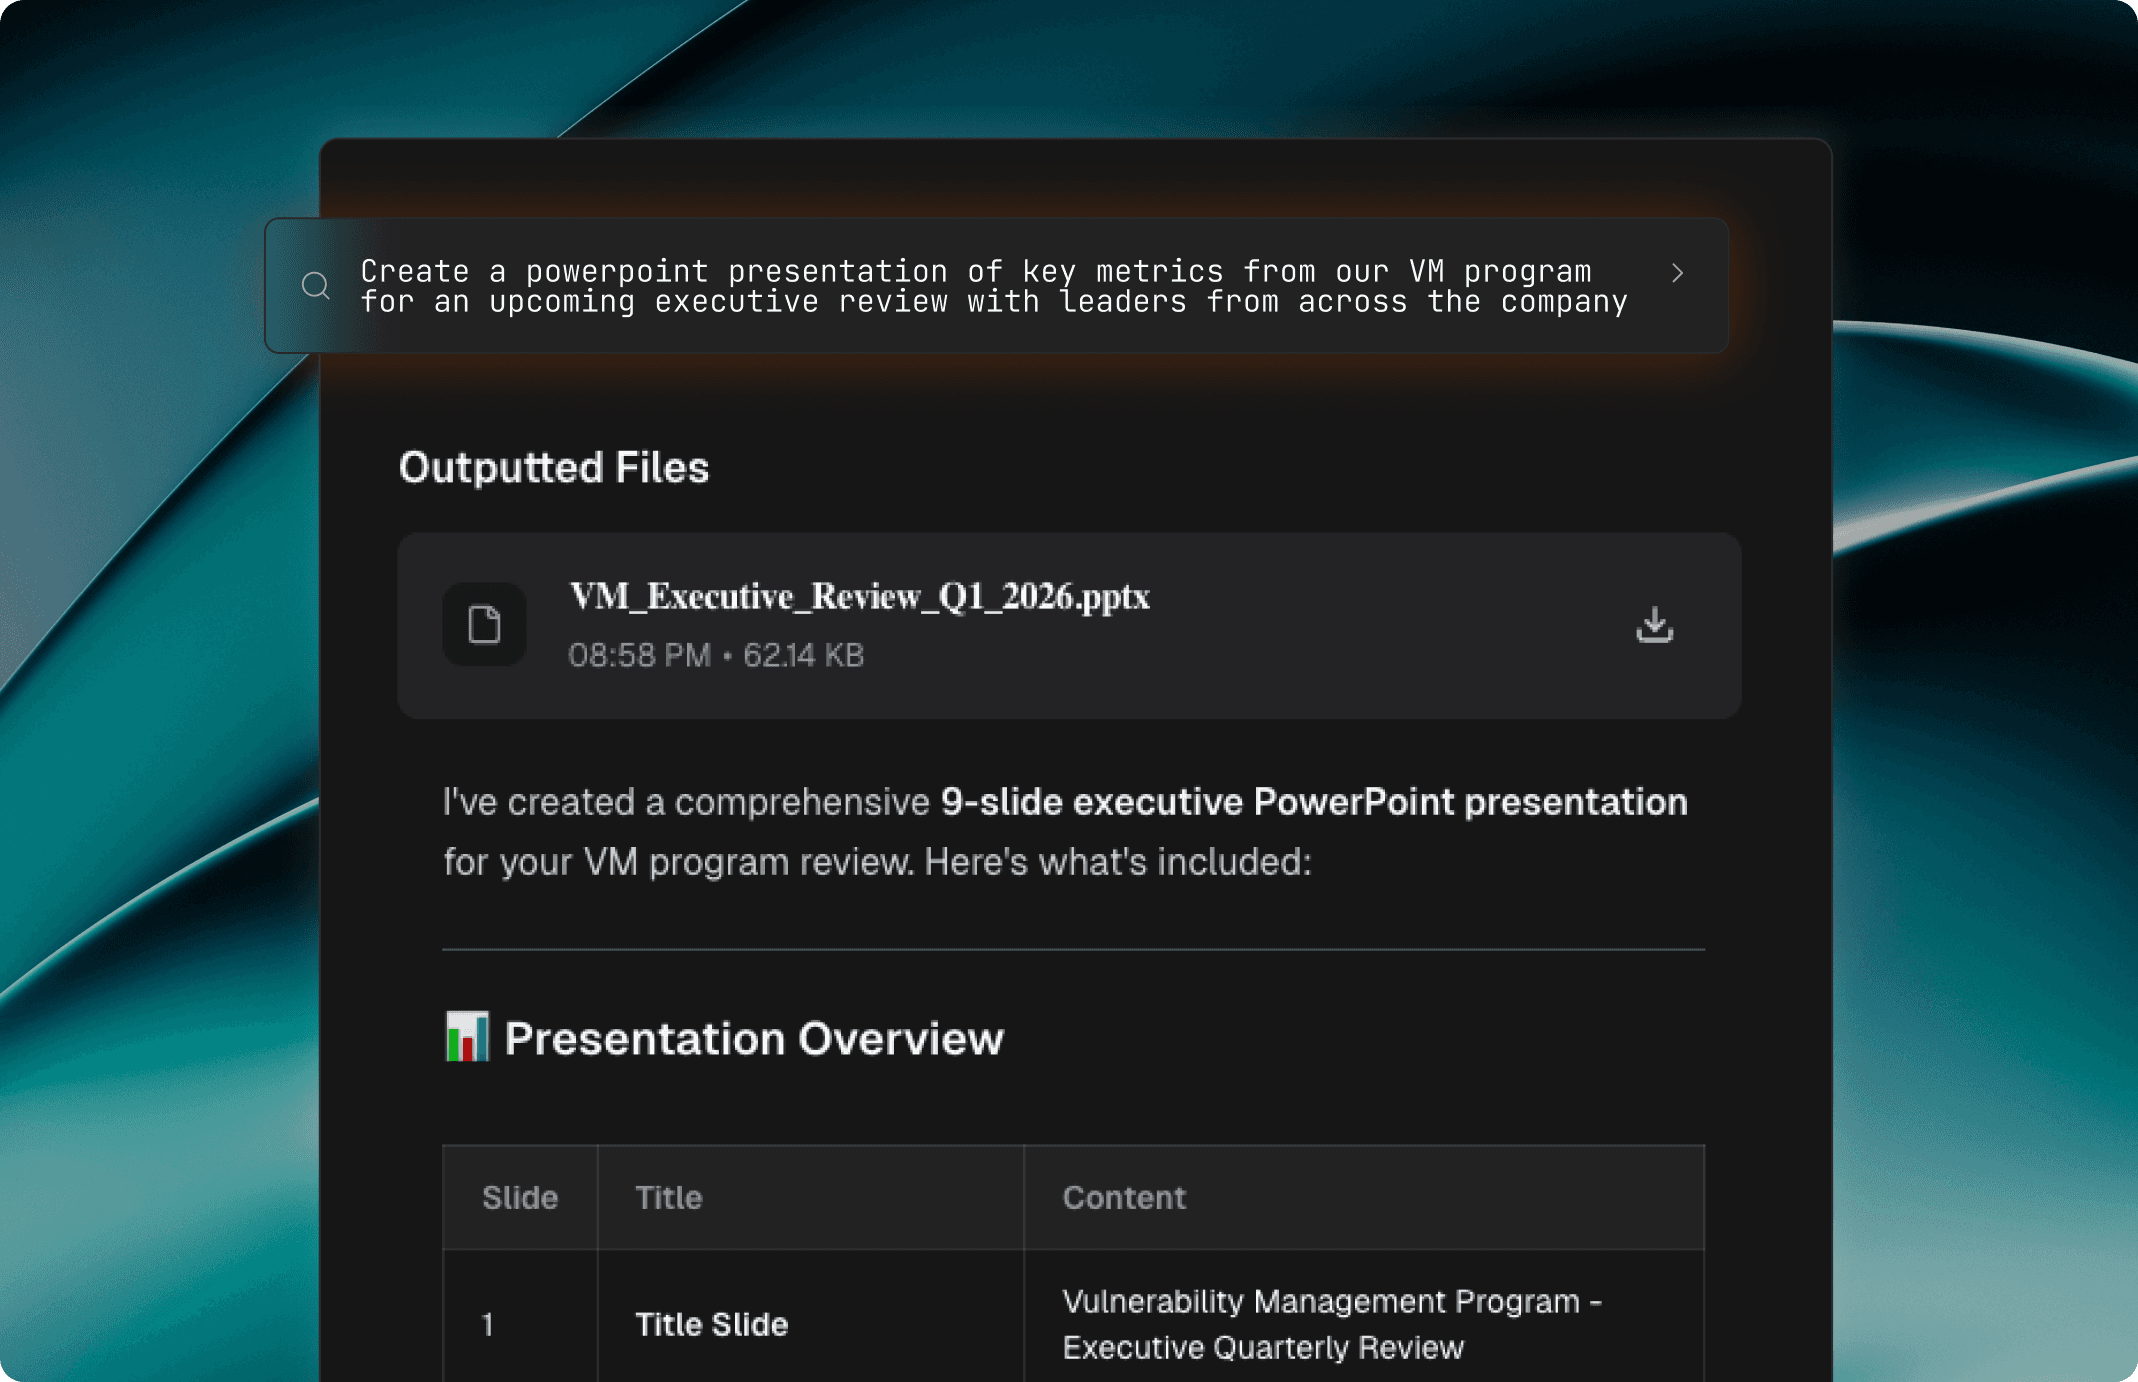2138x1382 pixels.
Task: Open the VM_Executive_Review_Q1_2026.pptx filename link
Action: pyautogui.click(x=859, y=596)
